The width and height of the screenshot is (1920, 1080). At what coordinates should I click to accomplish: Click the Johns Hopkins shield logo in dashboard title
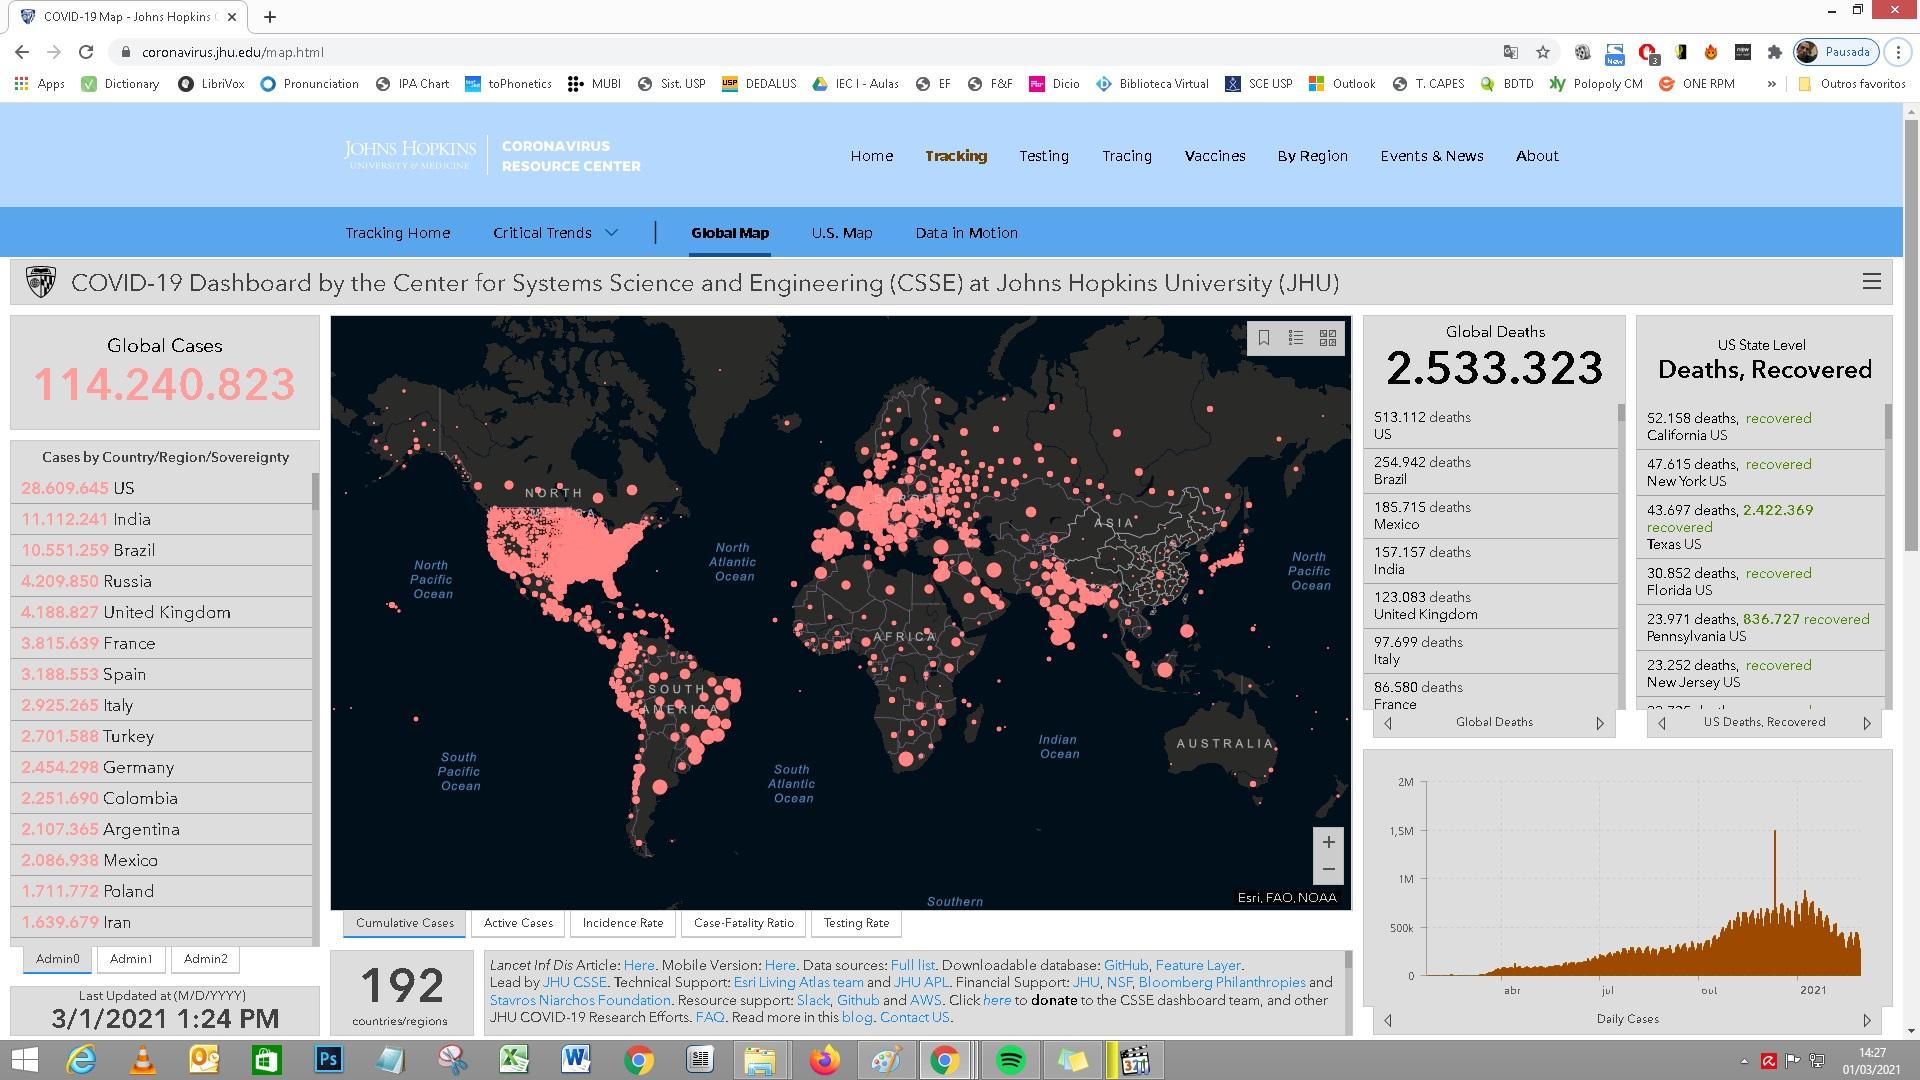pos(41,282)
